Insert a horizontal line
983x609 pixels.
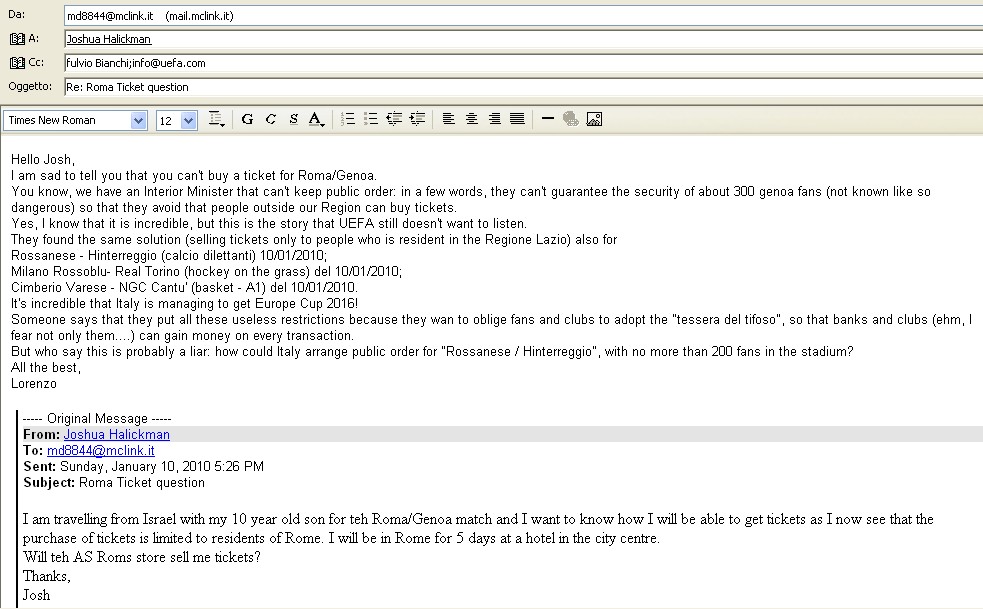[x=547, y=119]
